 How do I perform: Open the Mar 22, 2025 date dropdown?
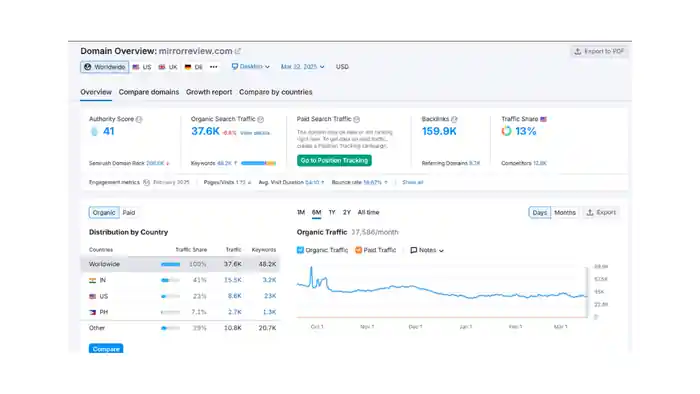302,66
